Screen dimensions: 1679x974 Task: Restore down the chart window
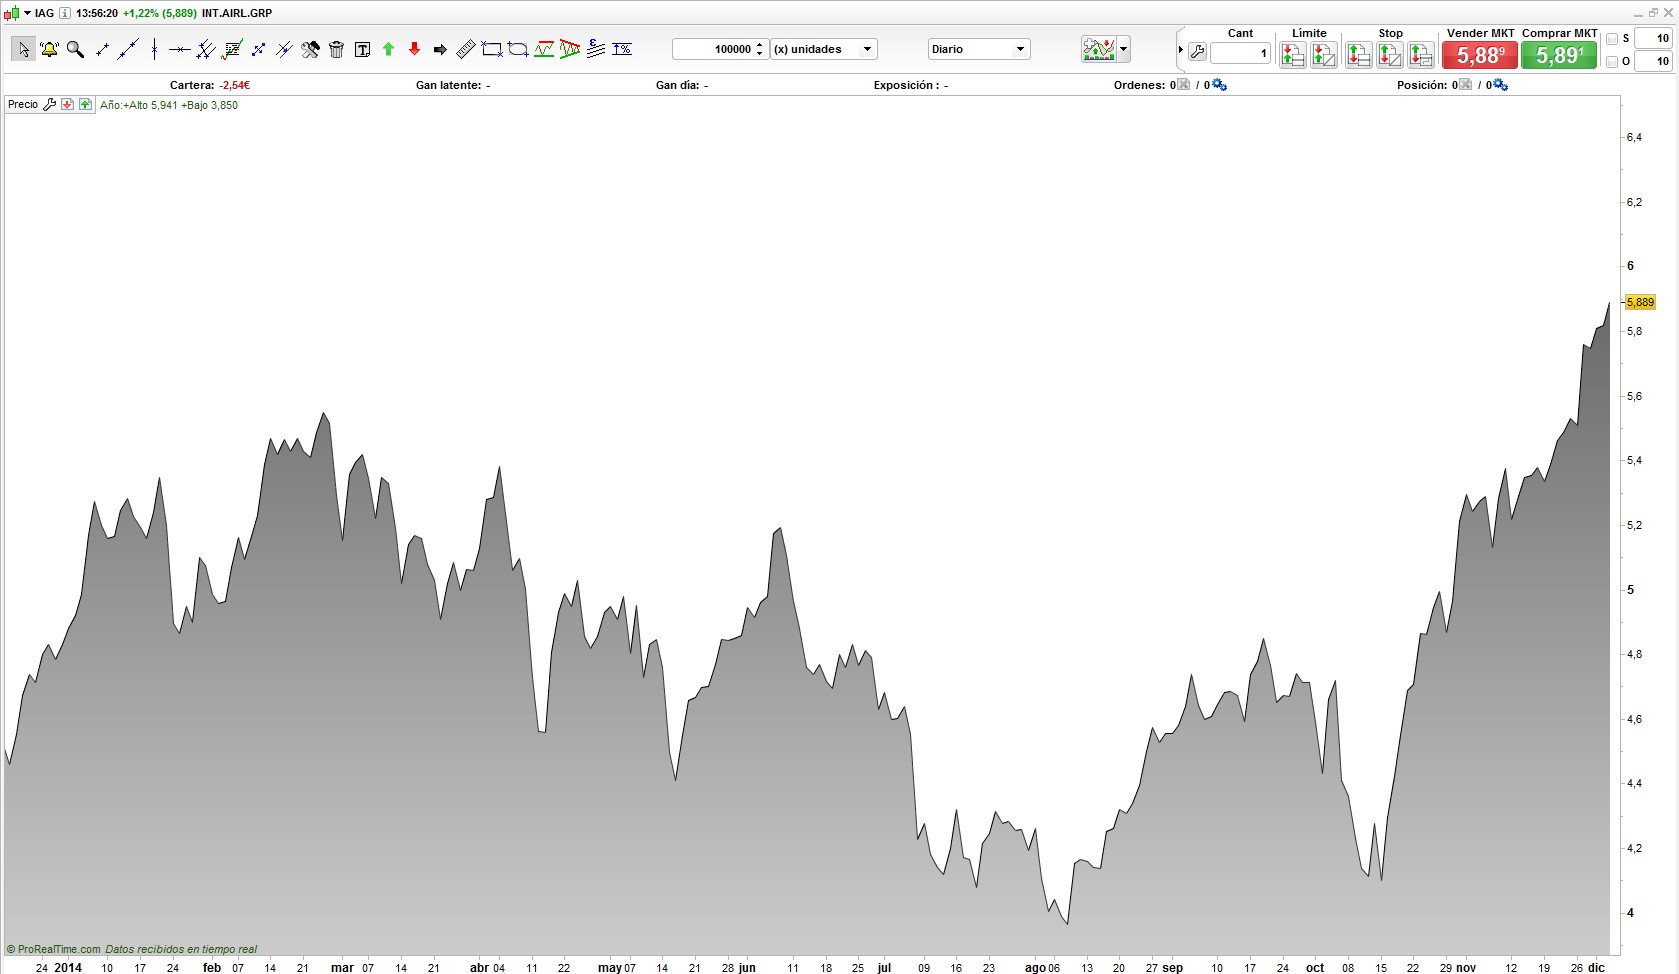tap(1653, 12)
